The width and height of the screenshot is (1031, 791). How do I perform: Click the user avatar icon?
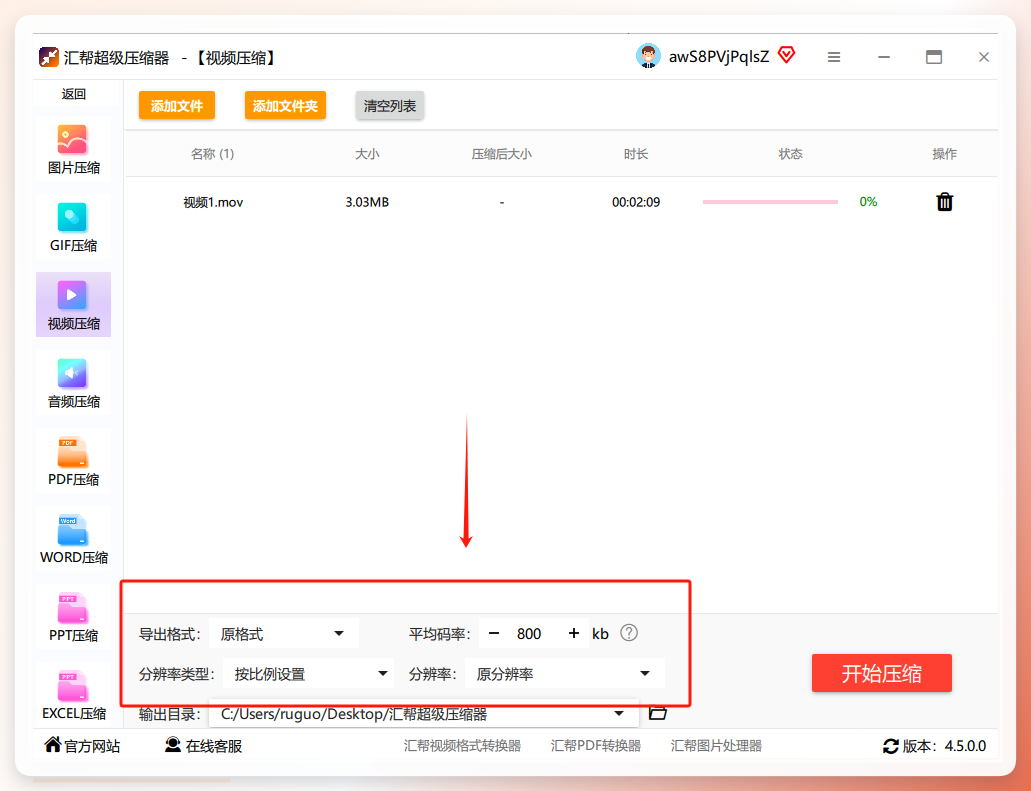pos(648,57)
